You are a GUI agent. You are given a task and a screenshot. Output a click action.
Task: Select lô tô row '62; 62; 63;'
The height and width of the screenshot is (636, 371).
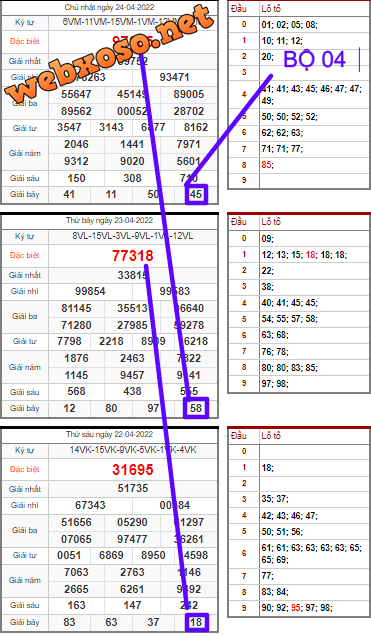(282, 133)
